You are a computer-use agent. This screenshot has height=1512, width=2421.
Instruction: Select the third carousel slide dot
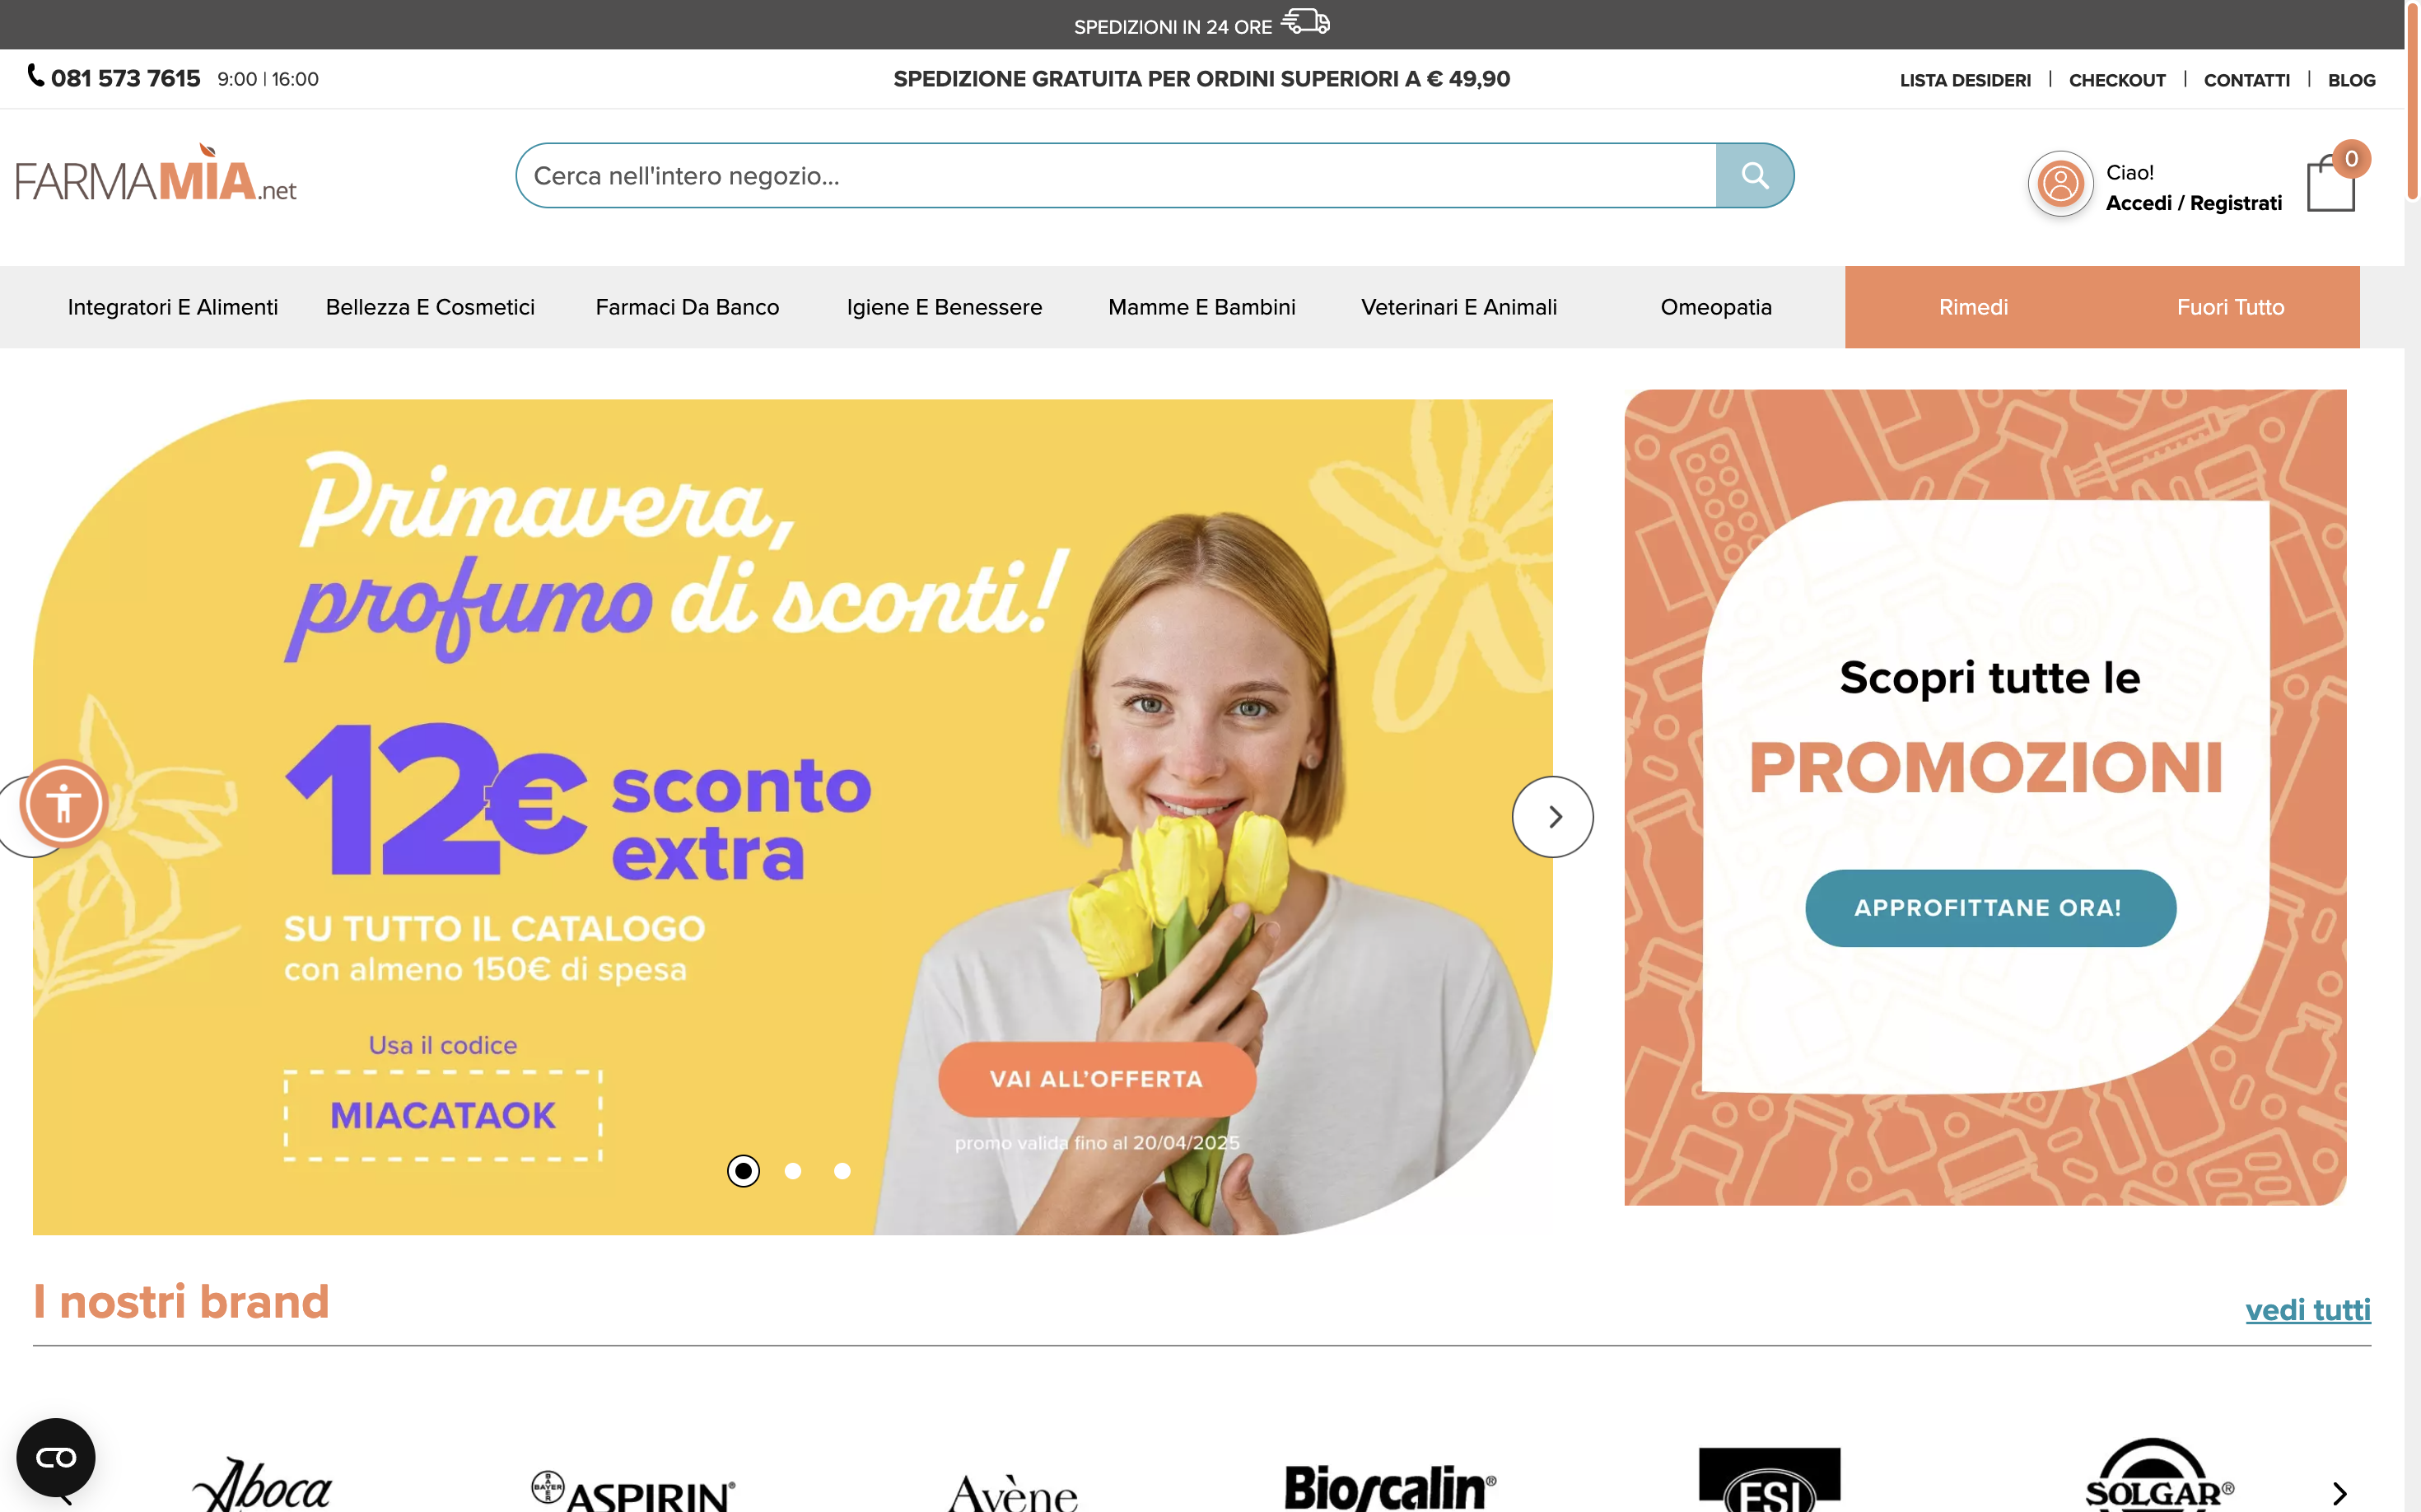[842, 1171]
